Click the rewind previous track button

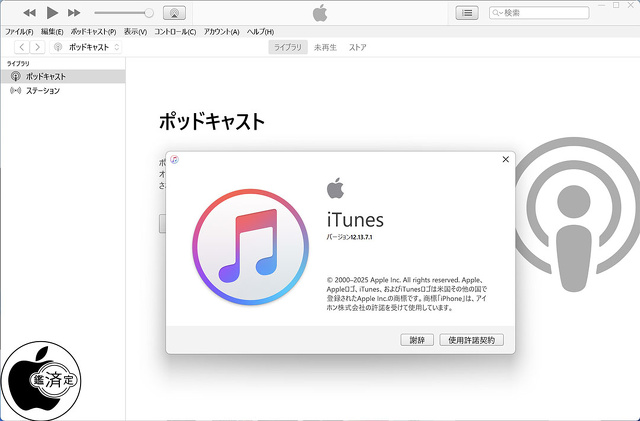point(29,13)
